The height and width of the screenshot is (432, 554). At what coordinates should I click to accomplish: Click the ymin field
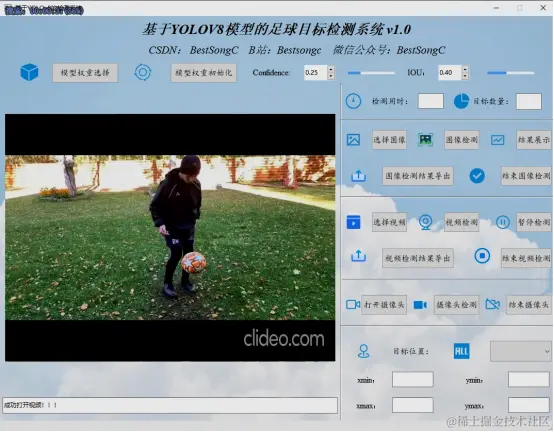[x=529, y=380]
